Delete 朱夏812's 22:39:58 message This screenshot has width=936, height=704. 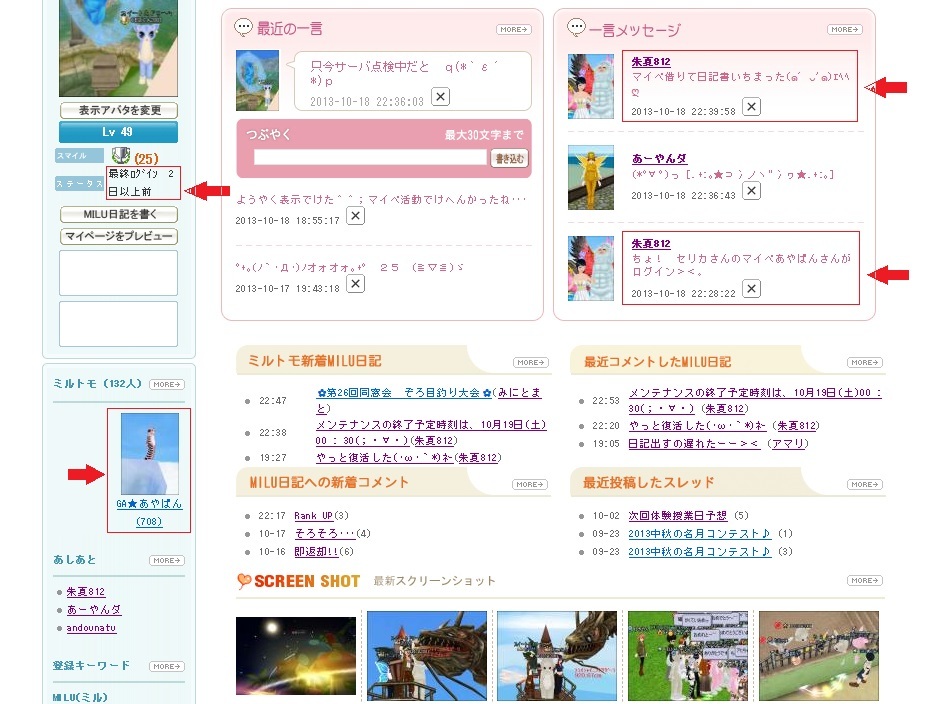tap(751, 107)
